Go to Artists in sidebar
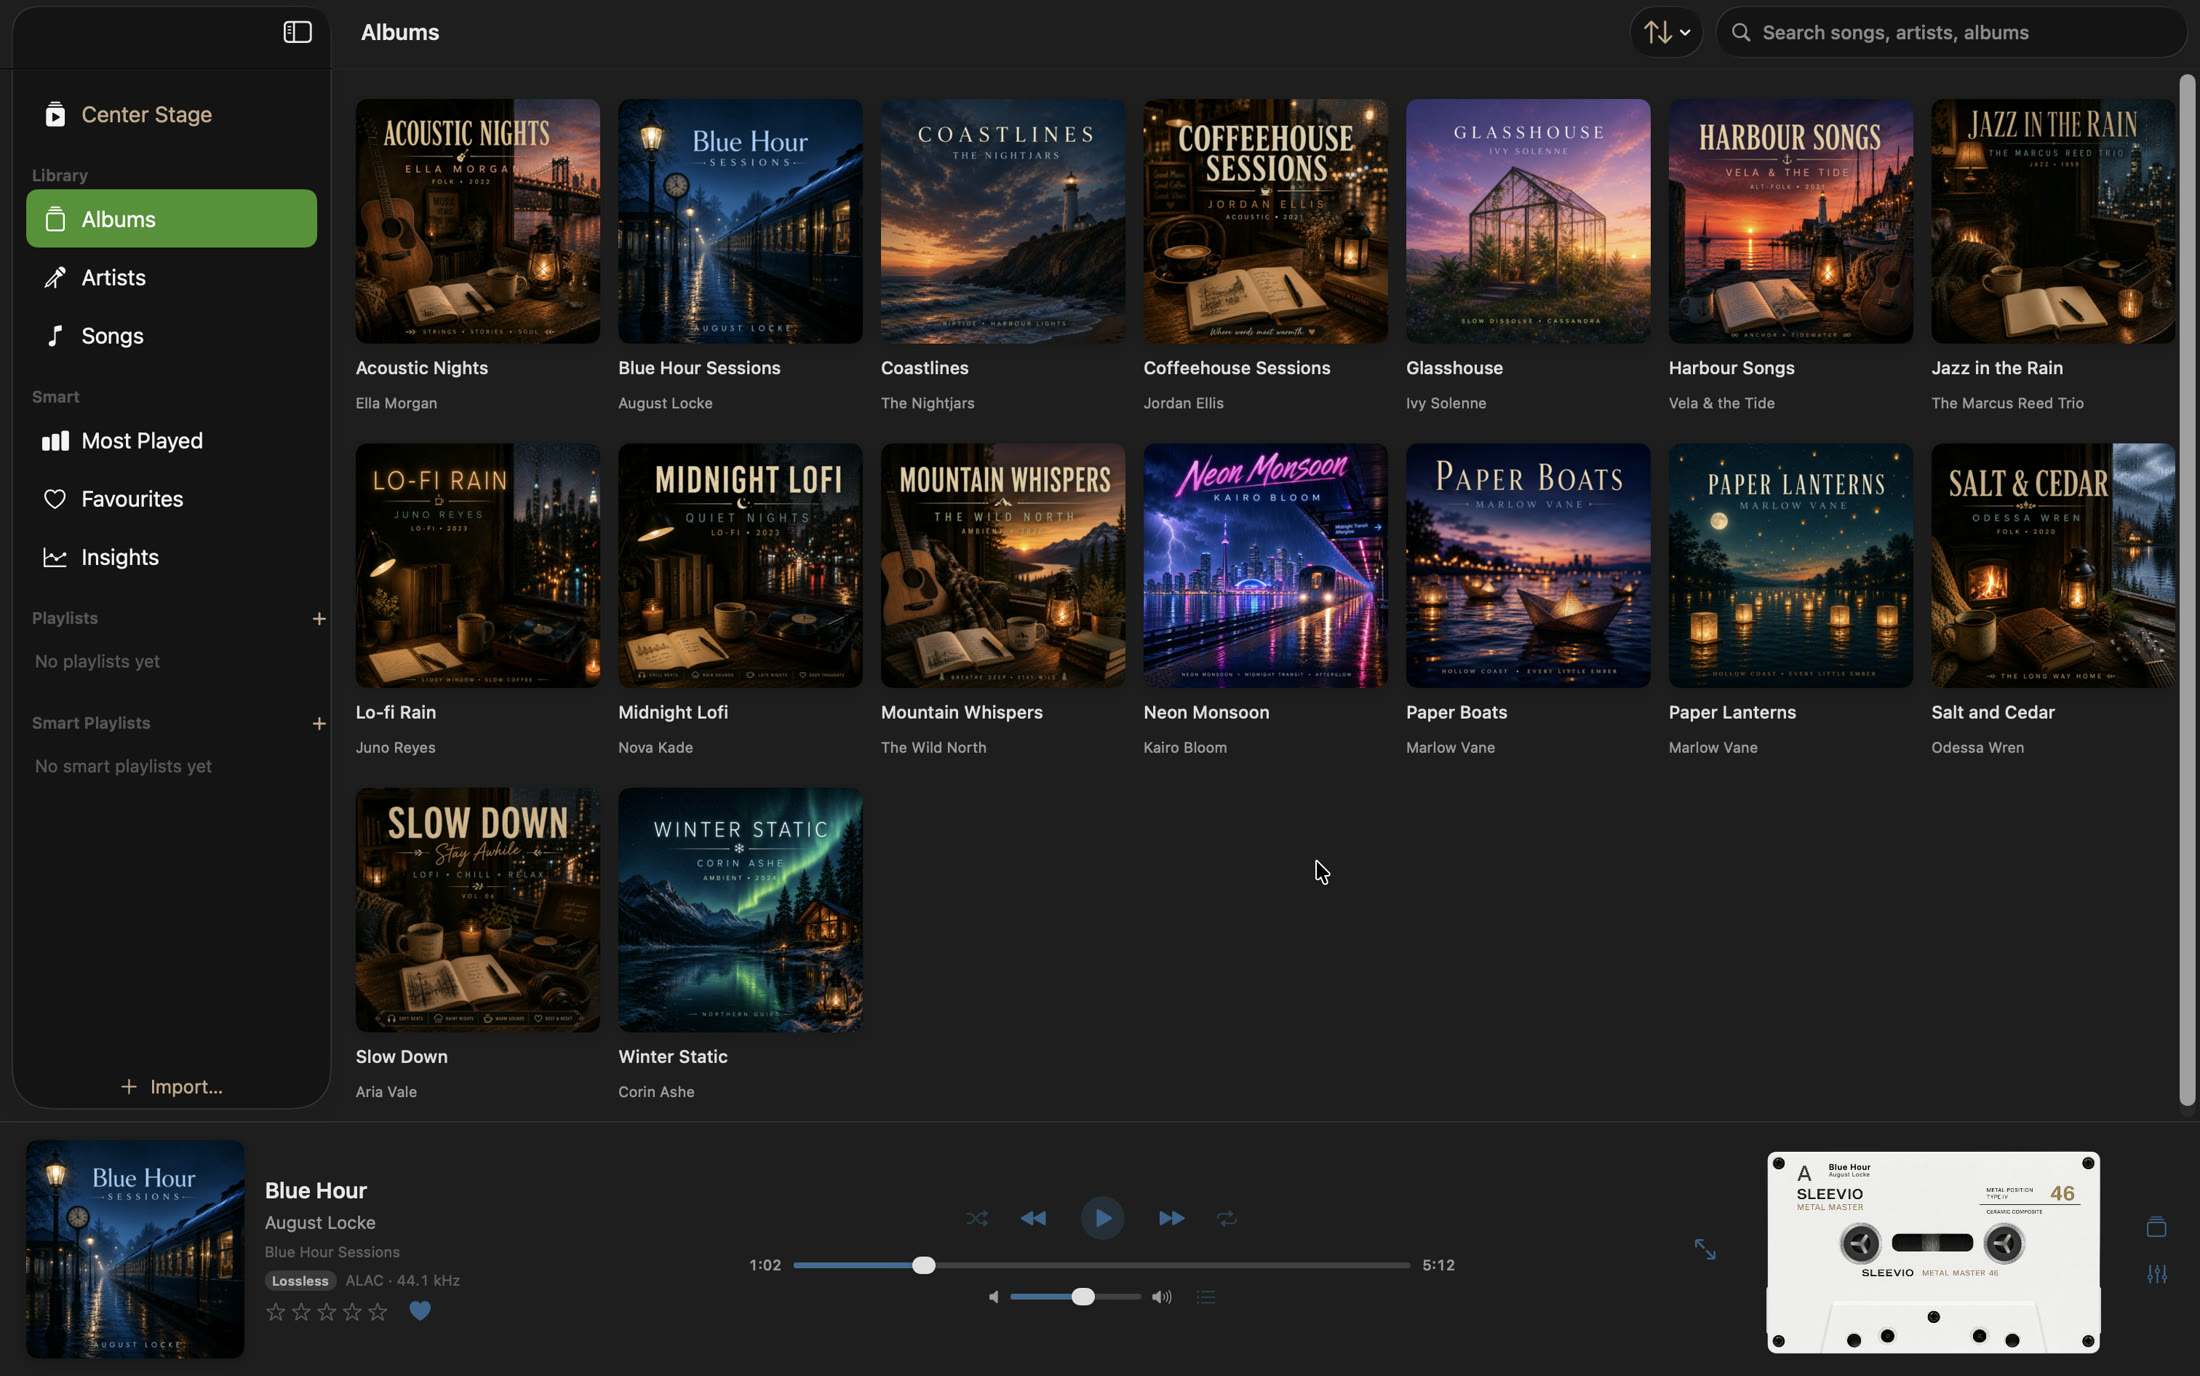This screenshot has width=2200, height=1376. pos(171,277)
